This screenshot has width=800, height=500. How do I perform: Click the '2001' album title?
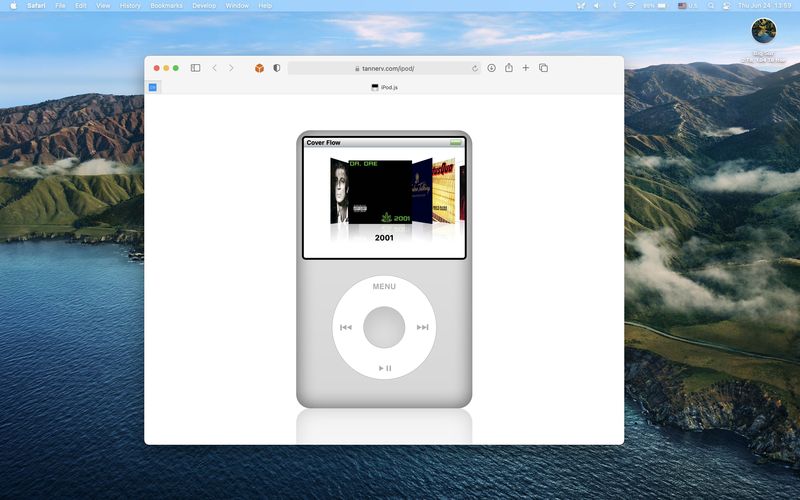click(x=384, y=238)
